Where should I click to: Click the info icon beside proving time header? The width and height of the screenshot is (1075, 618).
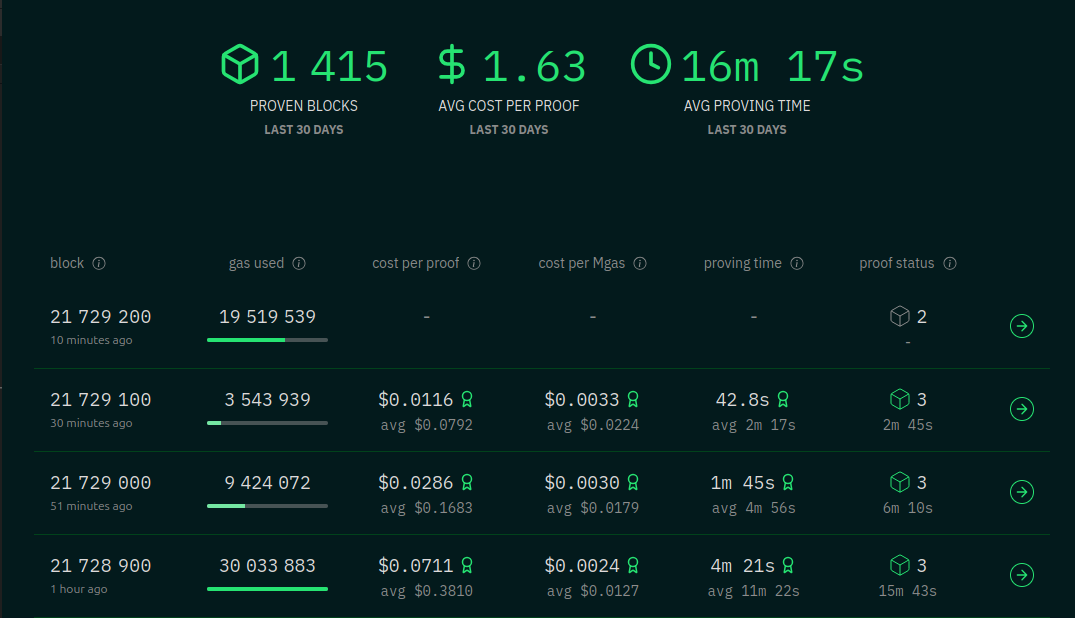point(797,263)
